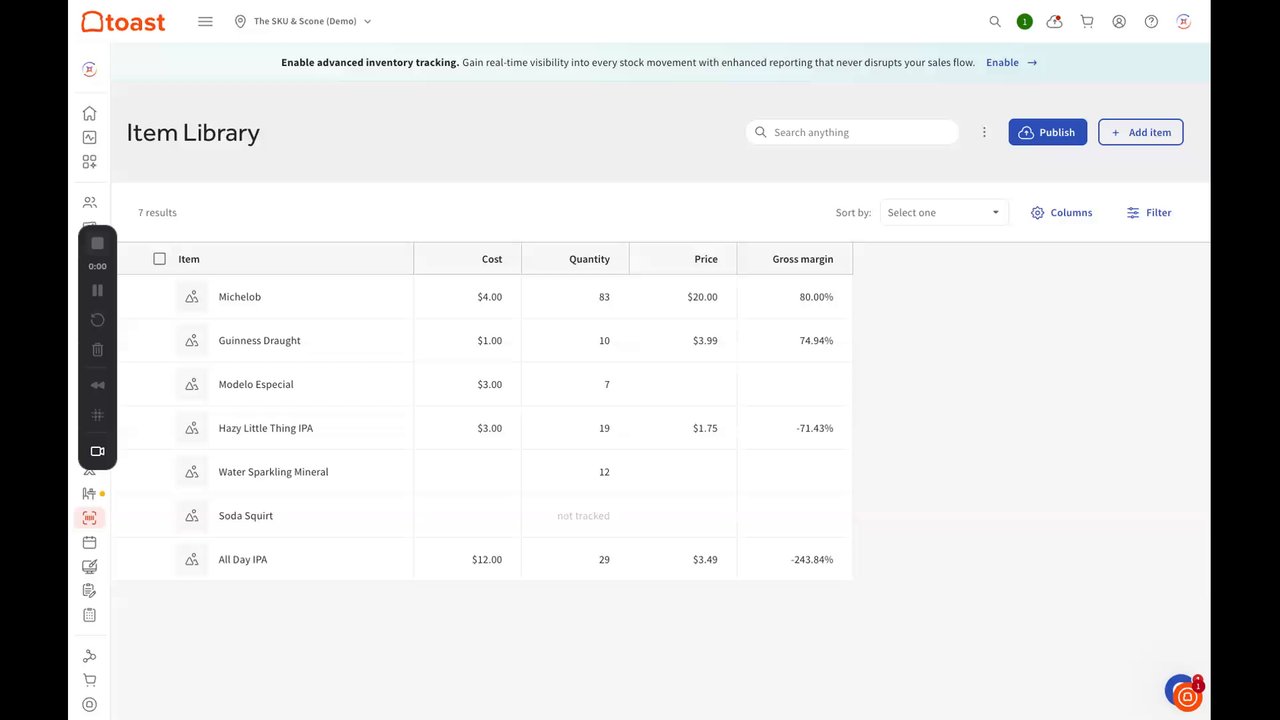
Task: Click the green notification badge
Action: (1024, 21)
